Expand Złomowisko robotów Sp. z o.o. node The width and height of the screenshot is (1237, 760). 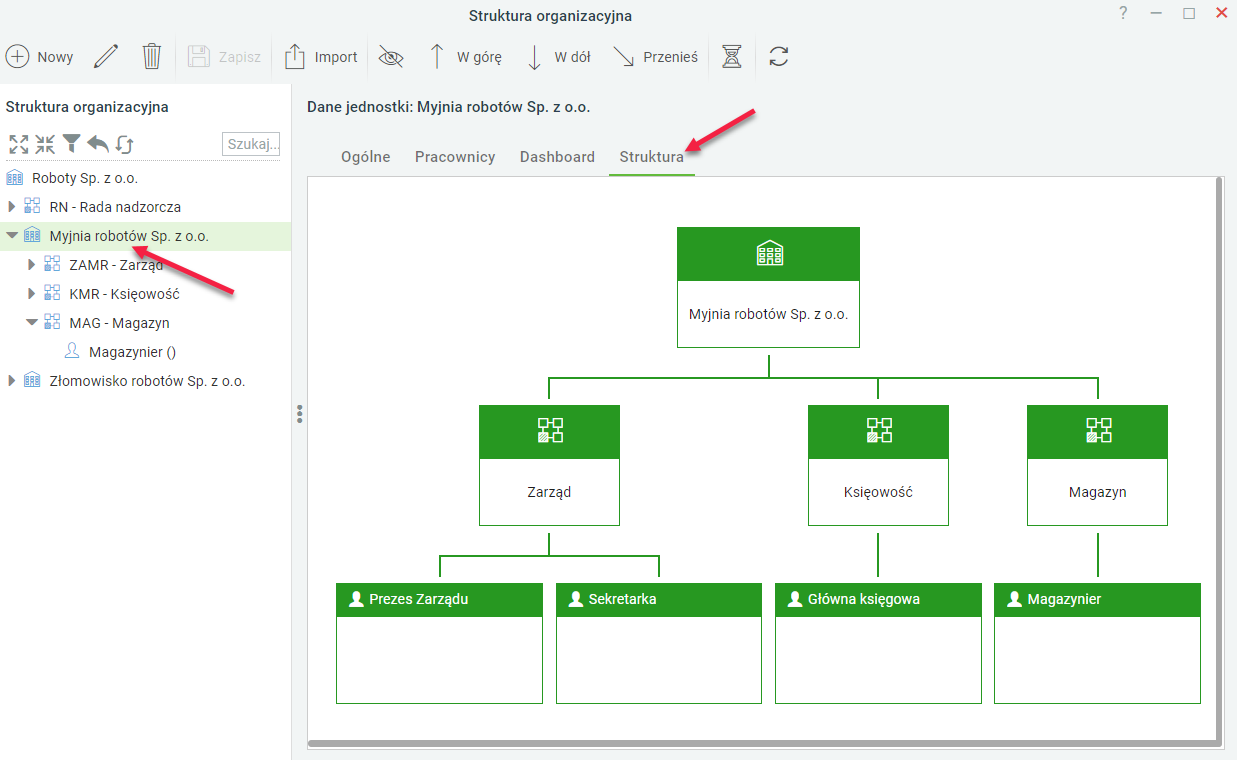[12, 381]
